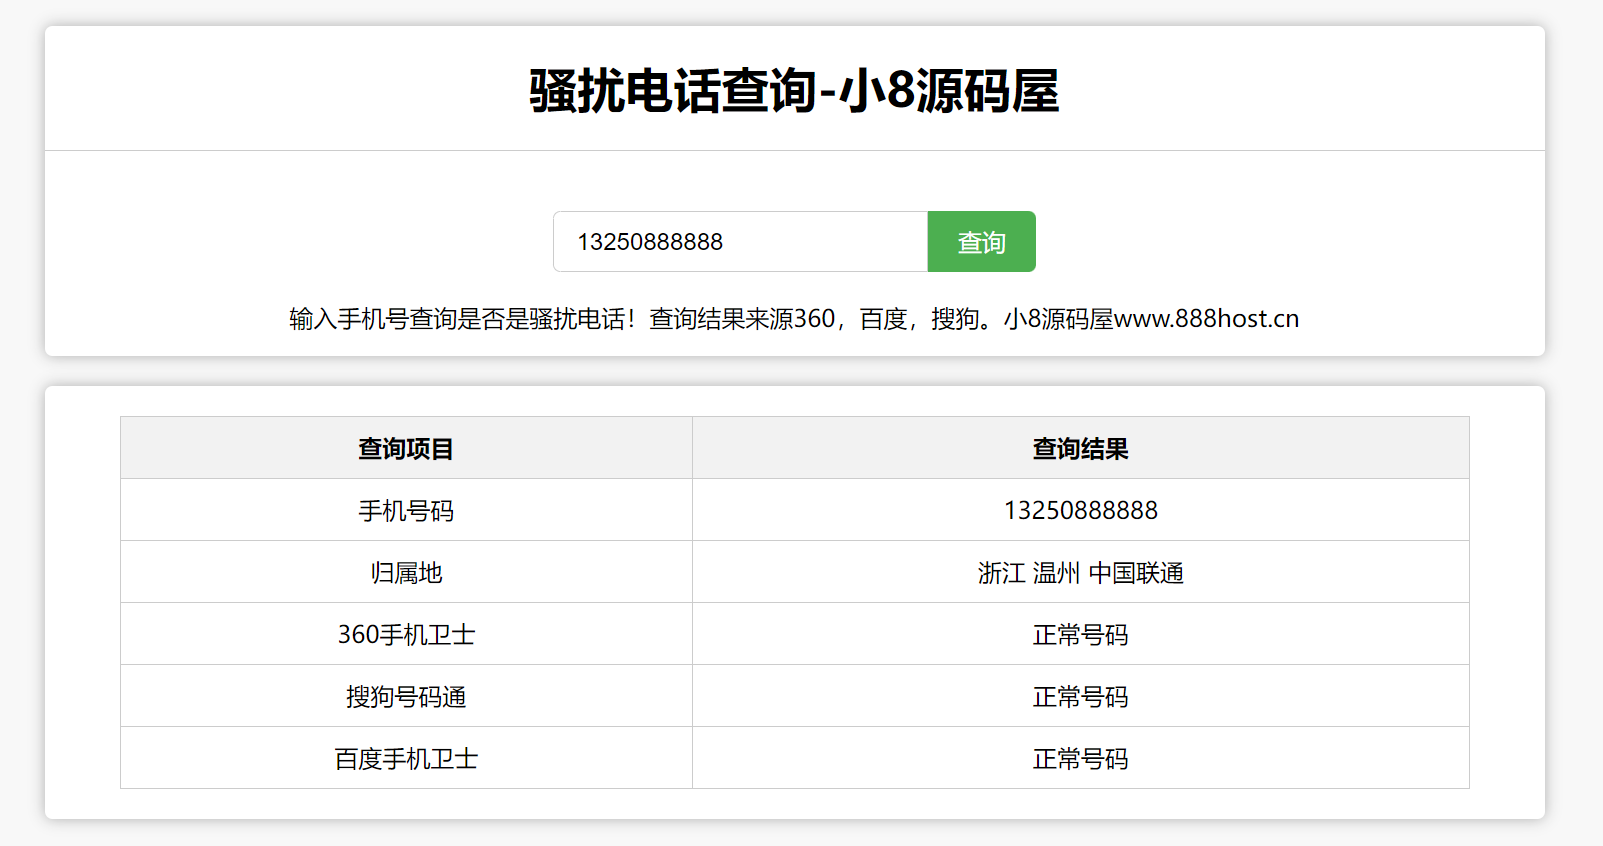Click the description text mentioning www.888host.cn
The image size is (1603, 846).
coord(794,319)
